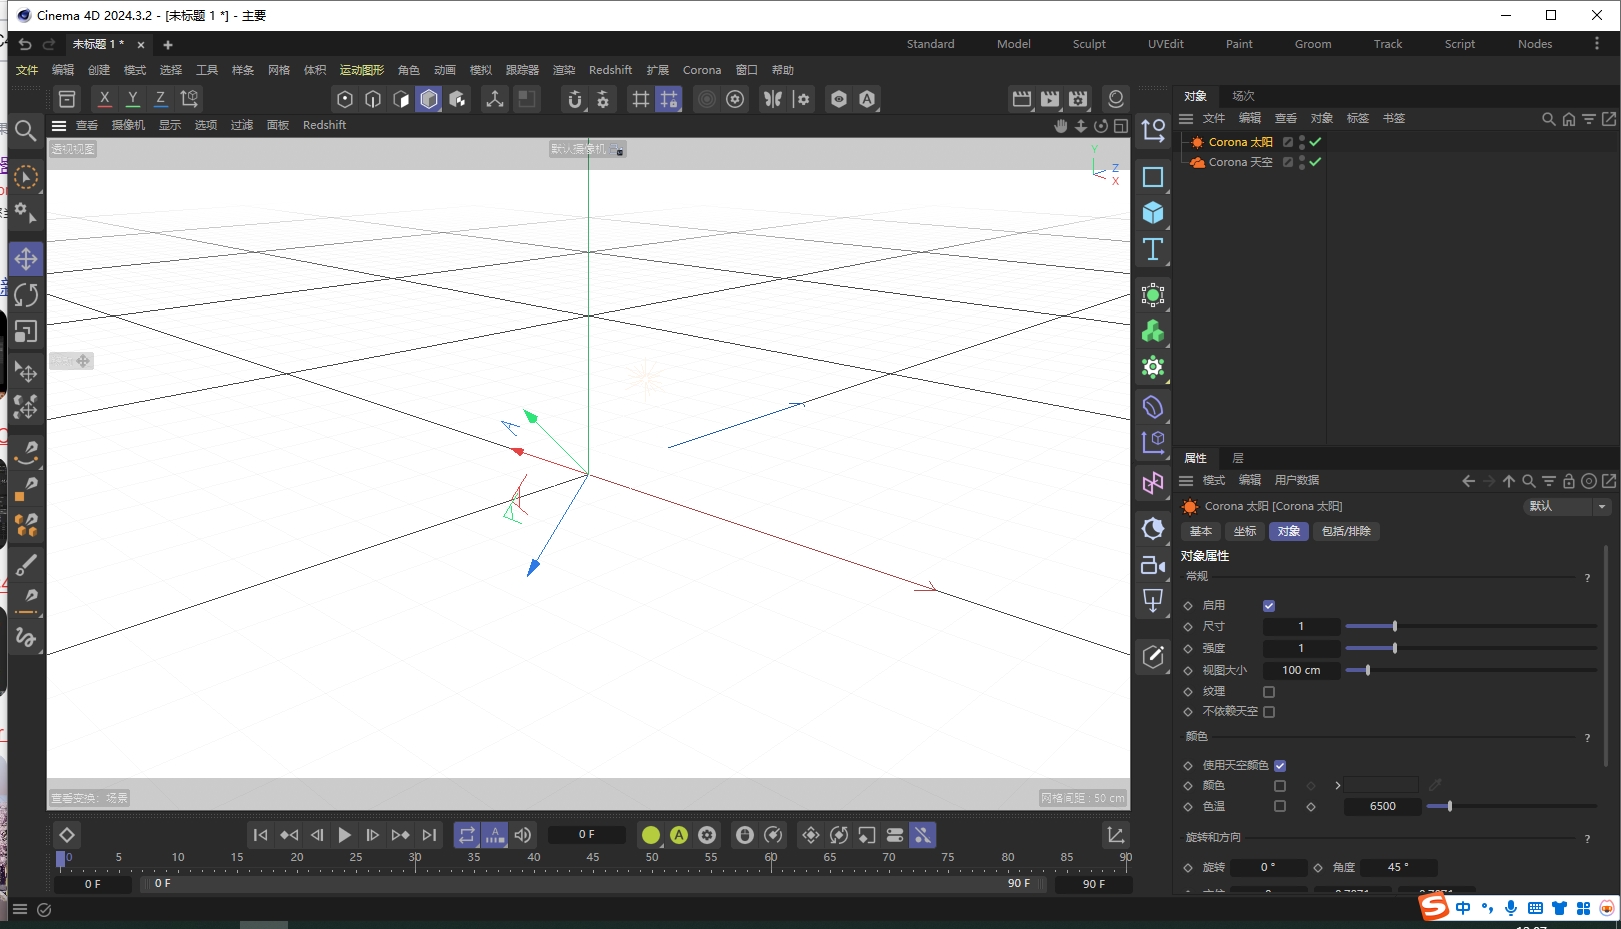Record active objects keyframe button
Viewport: 1621px width, 929px height.
651,835
